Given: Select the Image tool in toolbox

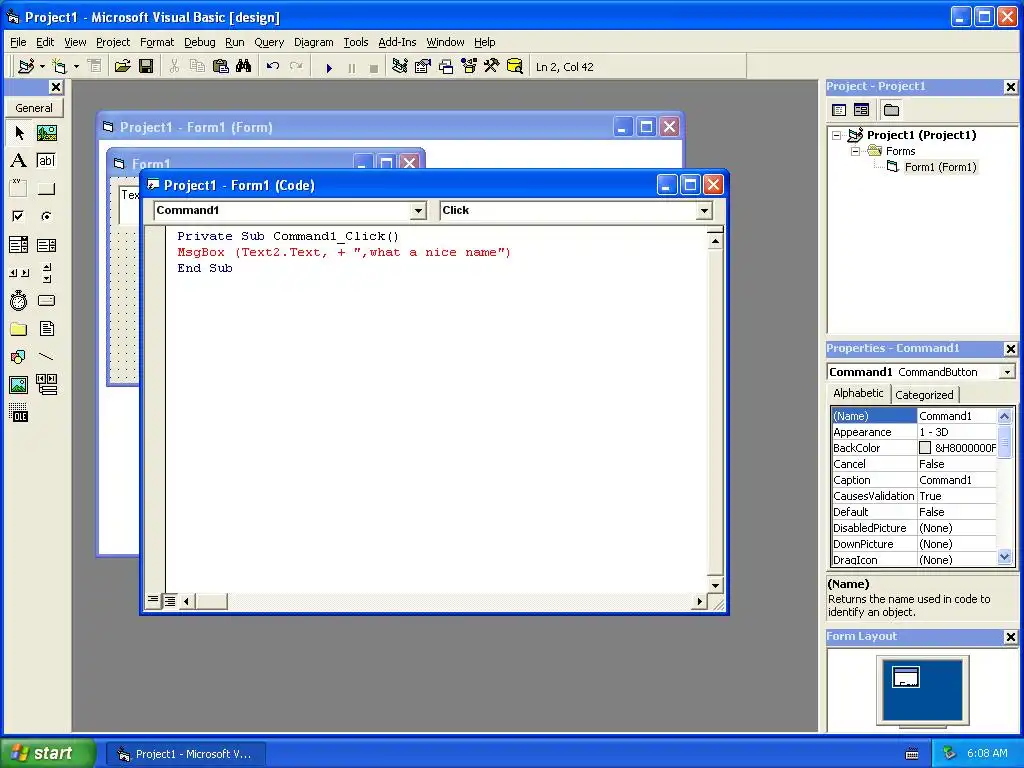Looking at the screenshot, I should (19, 385).
